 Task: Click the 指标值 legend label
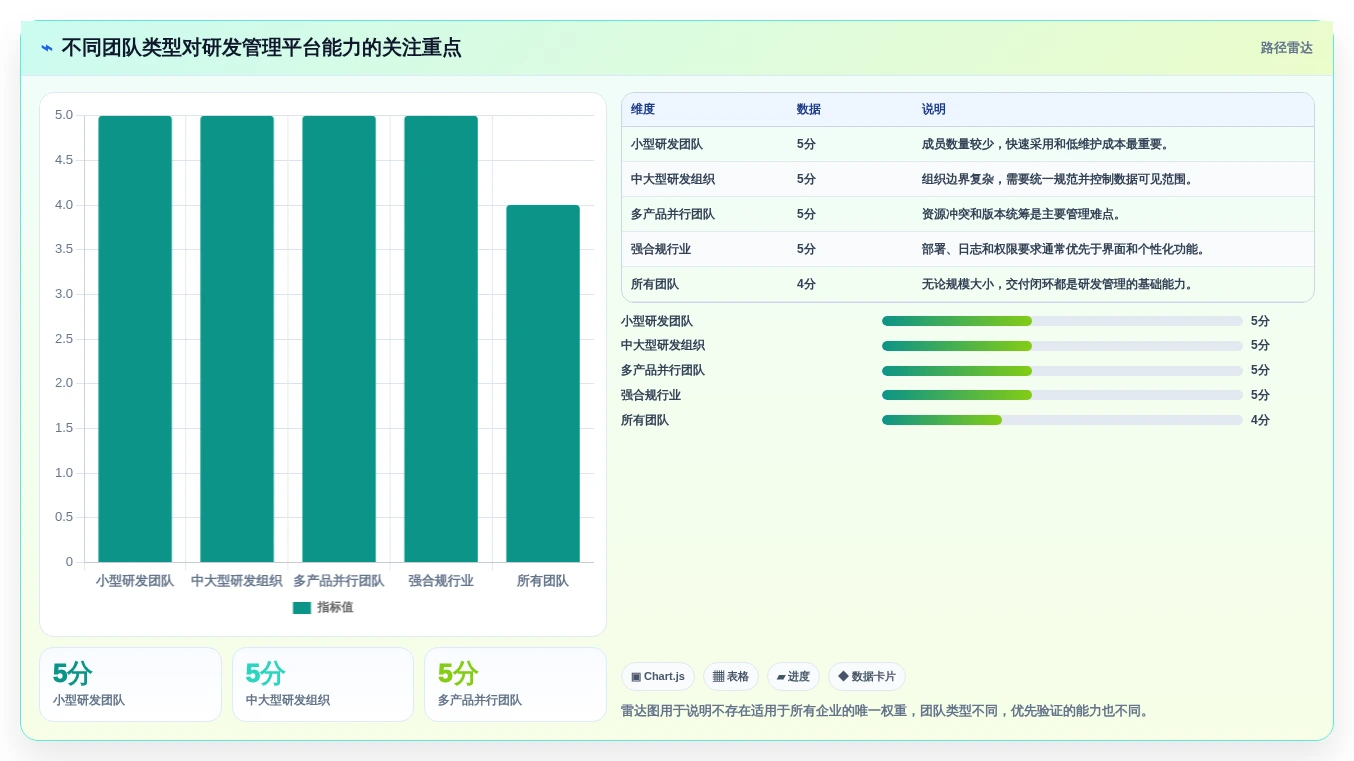click(335, 608)
